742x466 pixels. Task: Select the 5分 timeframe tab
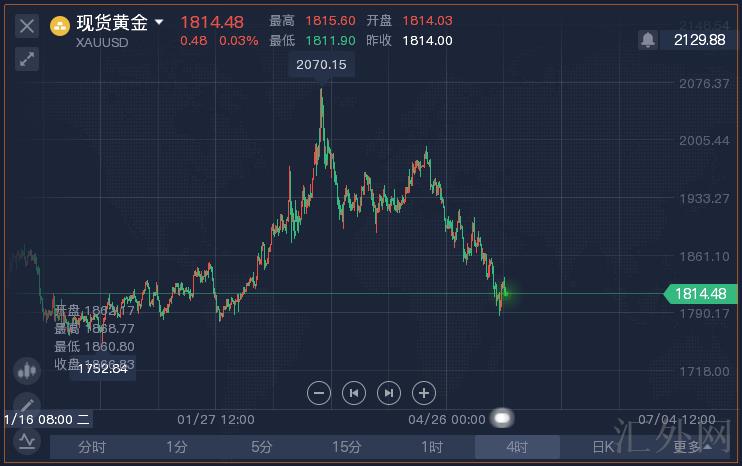[x=262, y=447]
